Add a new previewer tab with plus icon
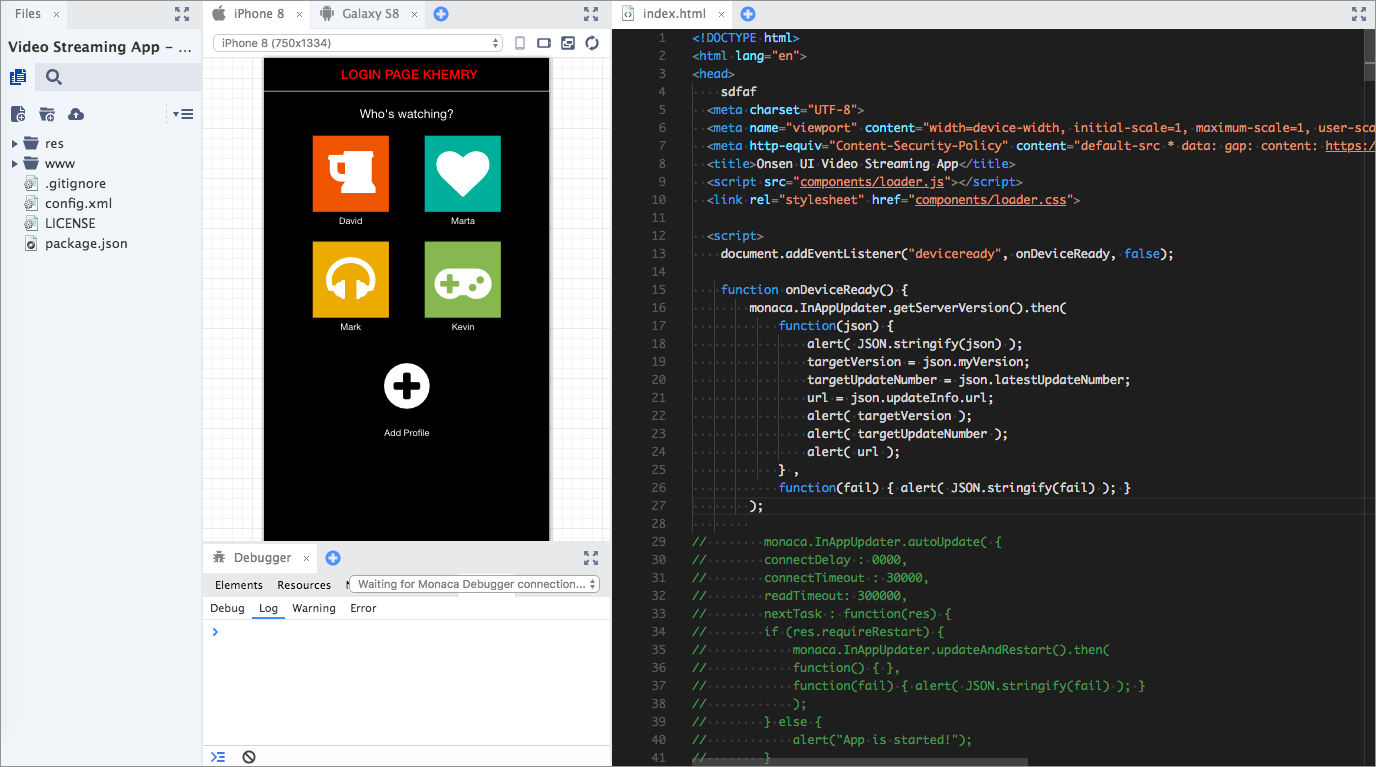Image resolution: width=1376 pixels, height=767 pixels. point(441,14)
